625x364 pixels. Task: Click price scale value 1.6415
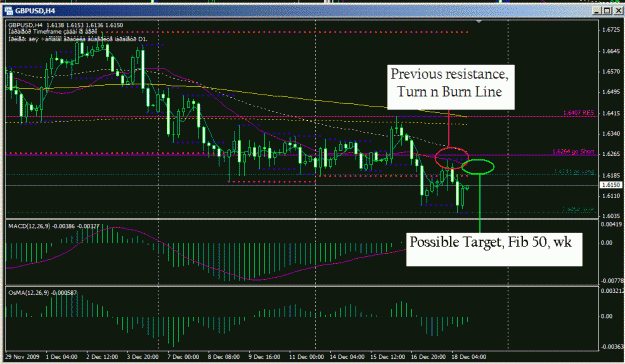coord(611,113)
